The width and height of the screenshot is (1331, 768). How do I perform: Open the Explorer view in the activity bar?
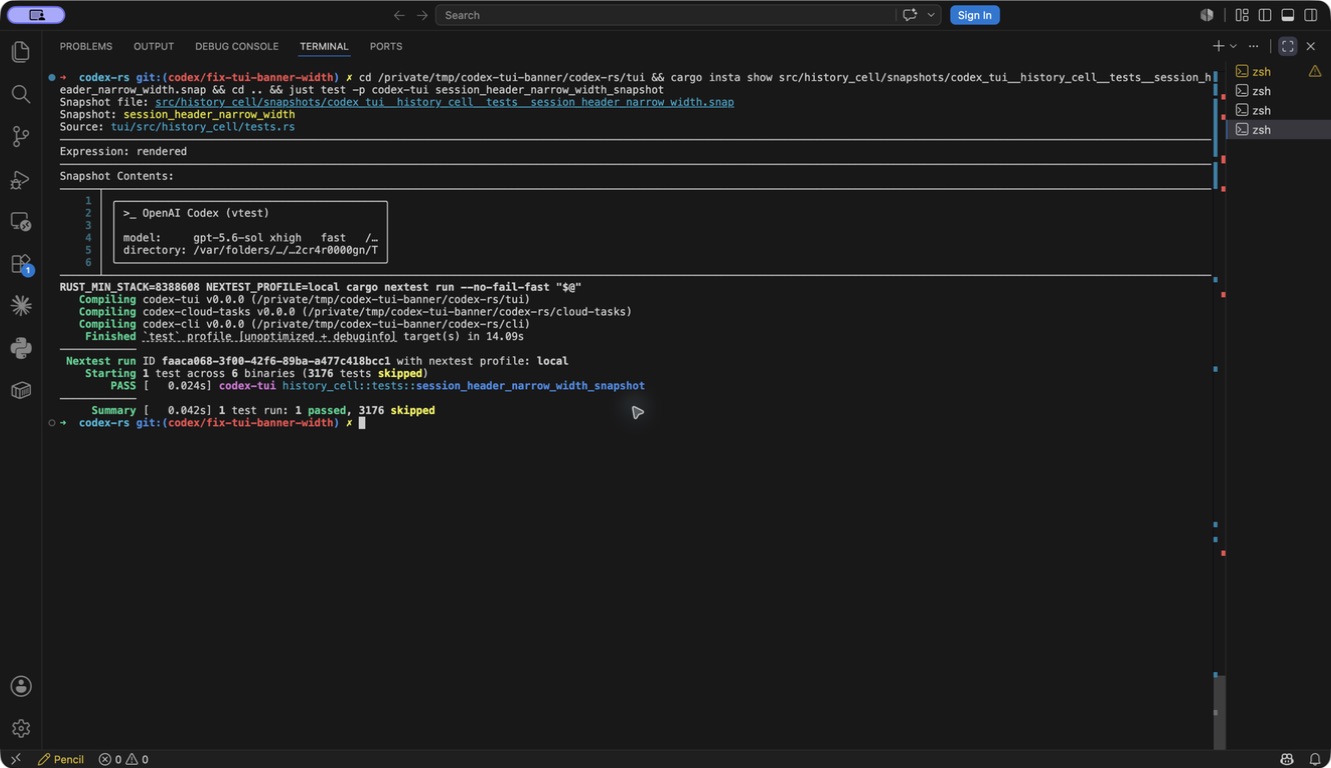pyautogui.click(x=21, y=52)
